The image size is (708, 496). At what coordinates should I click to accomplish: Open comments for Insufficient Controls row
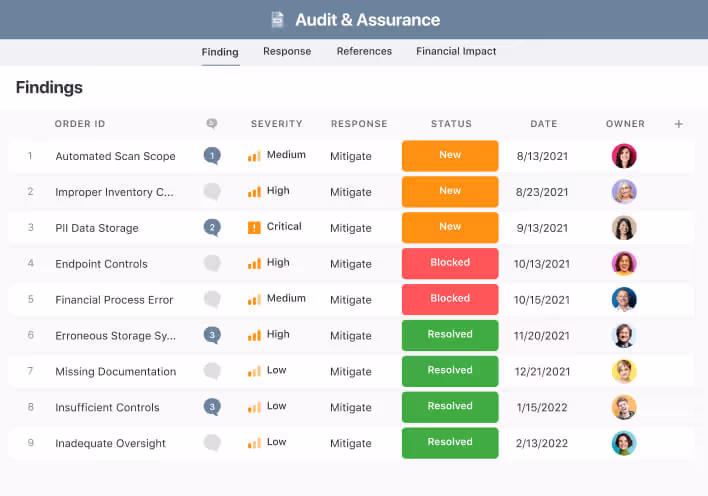(x=212, y=407)
